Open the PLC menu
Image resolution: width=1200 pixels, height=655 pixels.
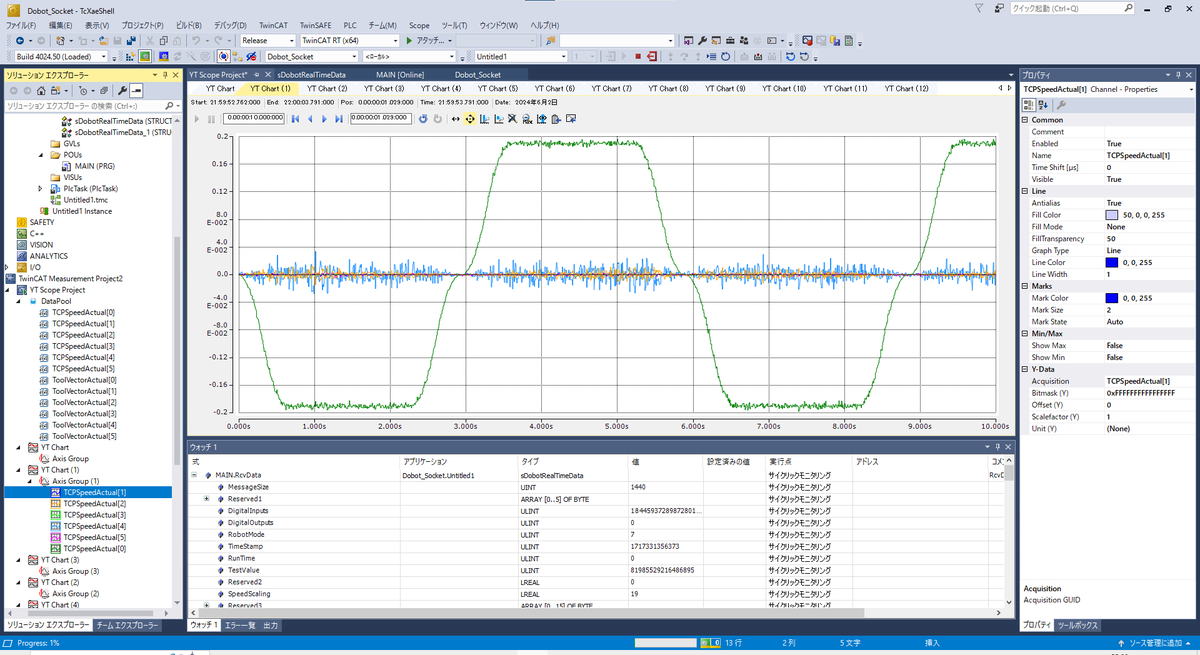350,25
